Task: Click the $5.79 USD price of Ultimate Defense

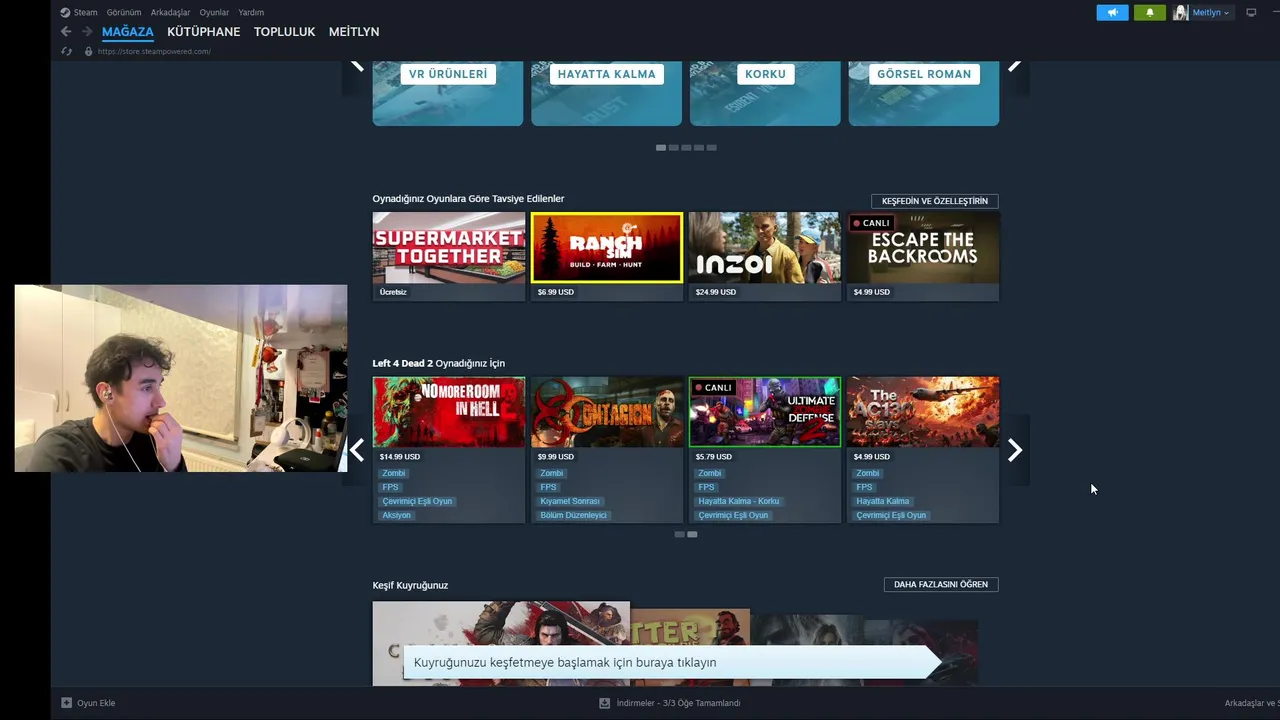Action: point(714,457)
